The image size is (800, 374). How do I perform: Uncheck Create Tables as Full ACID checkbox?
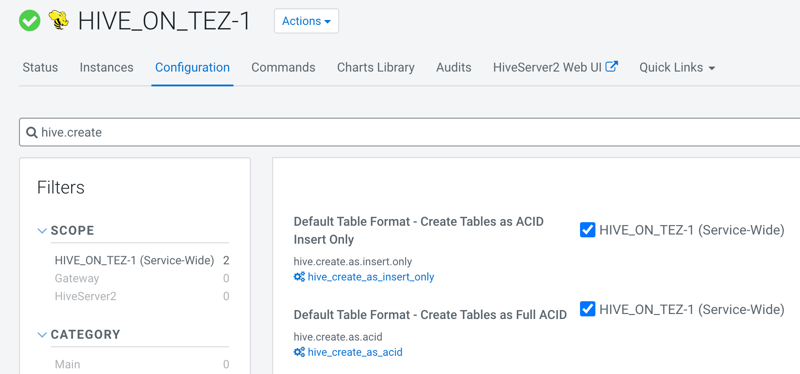click(588, 309)
